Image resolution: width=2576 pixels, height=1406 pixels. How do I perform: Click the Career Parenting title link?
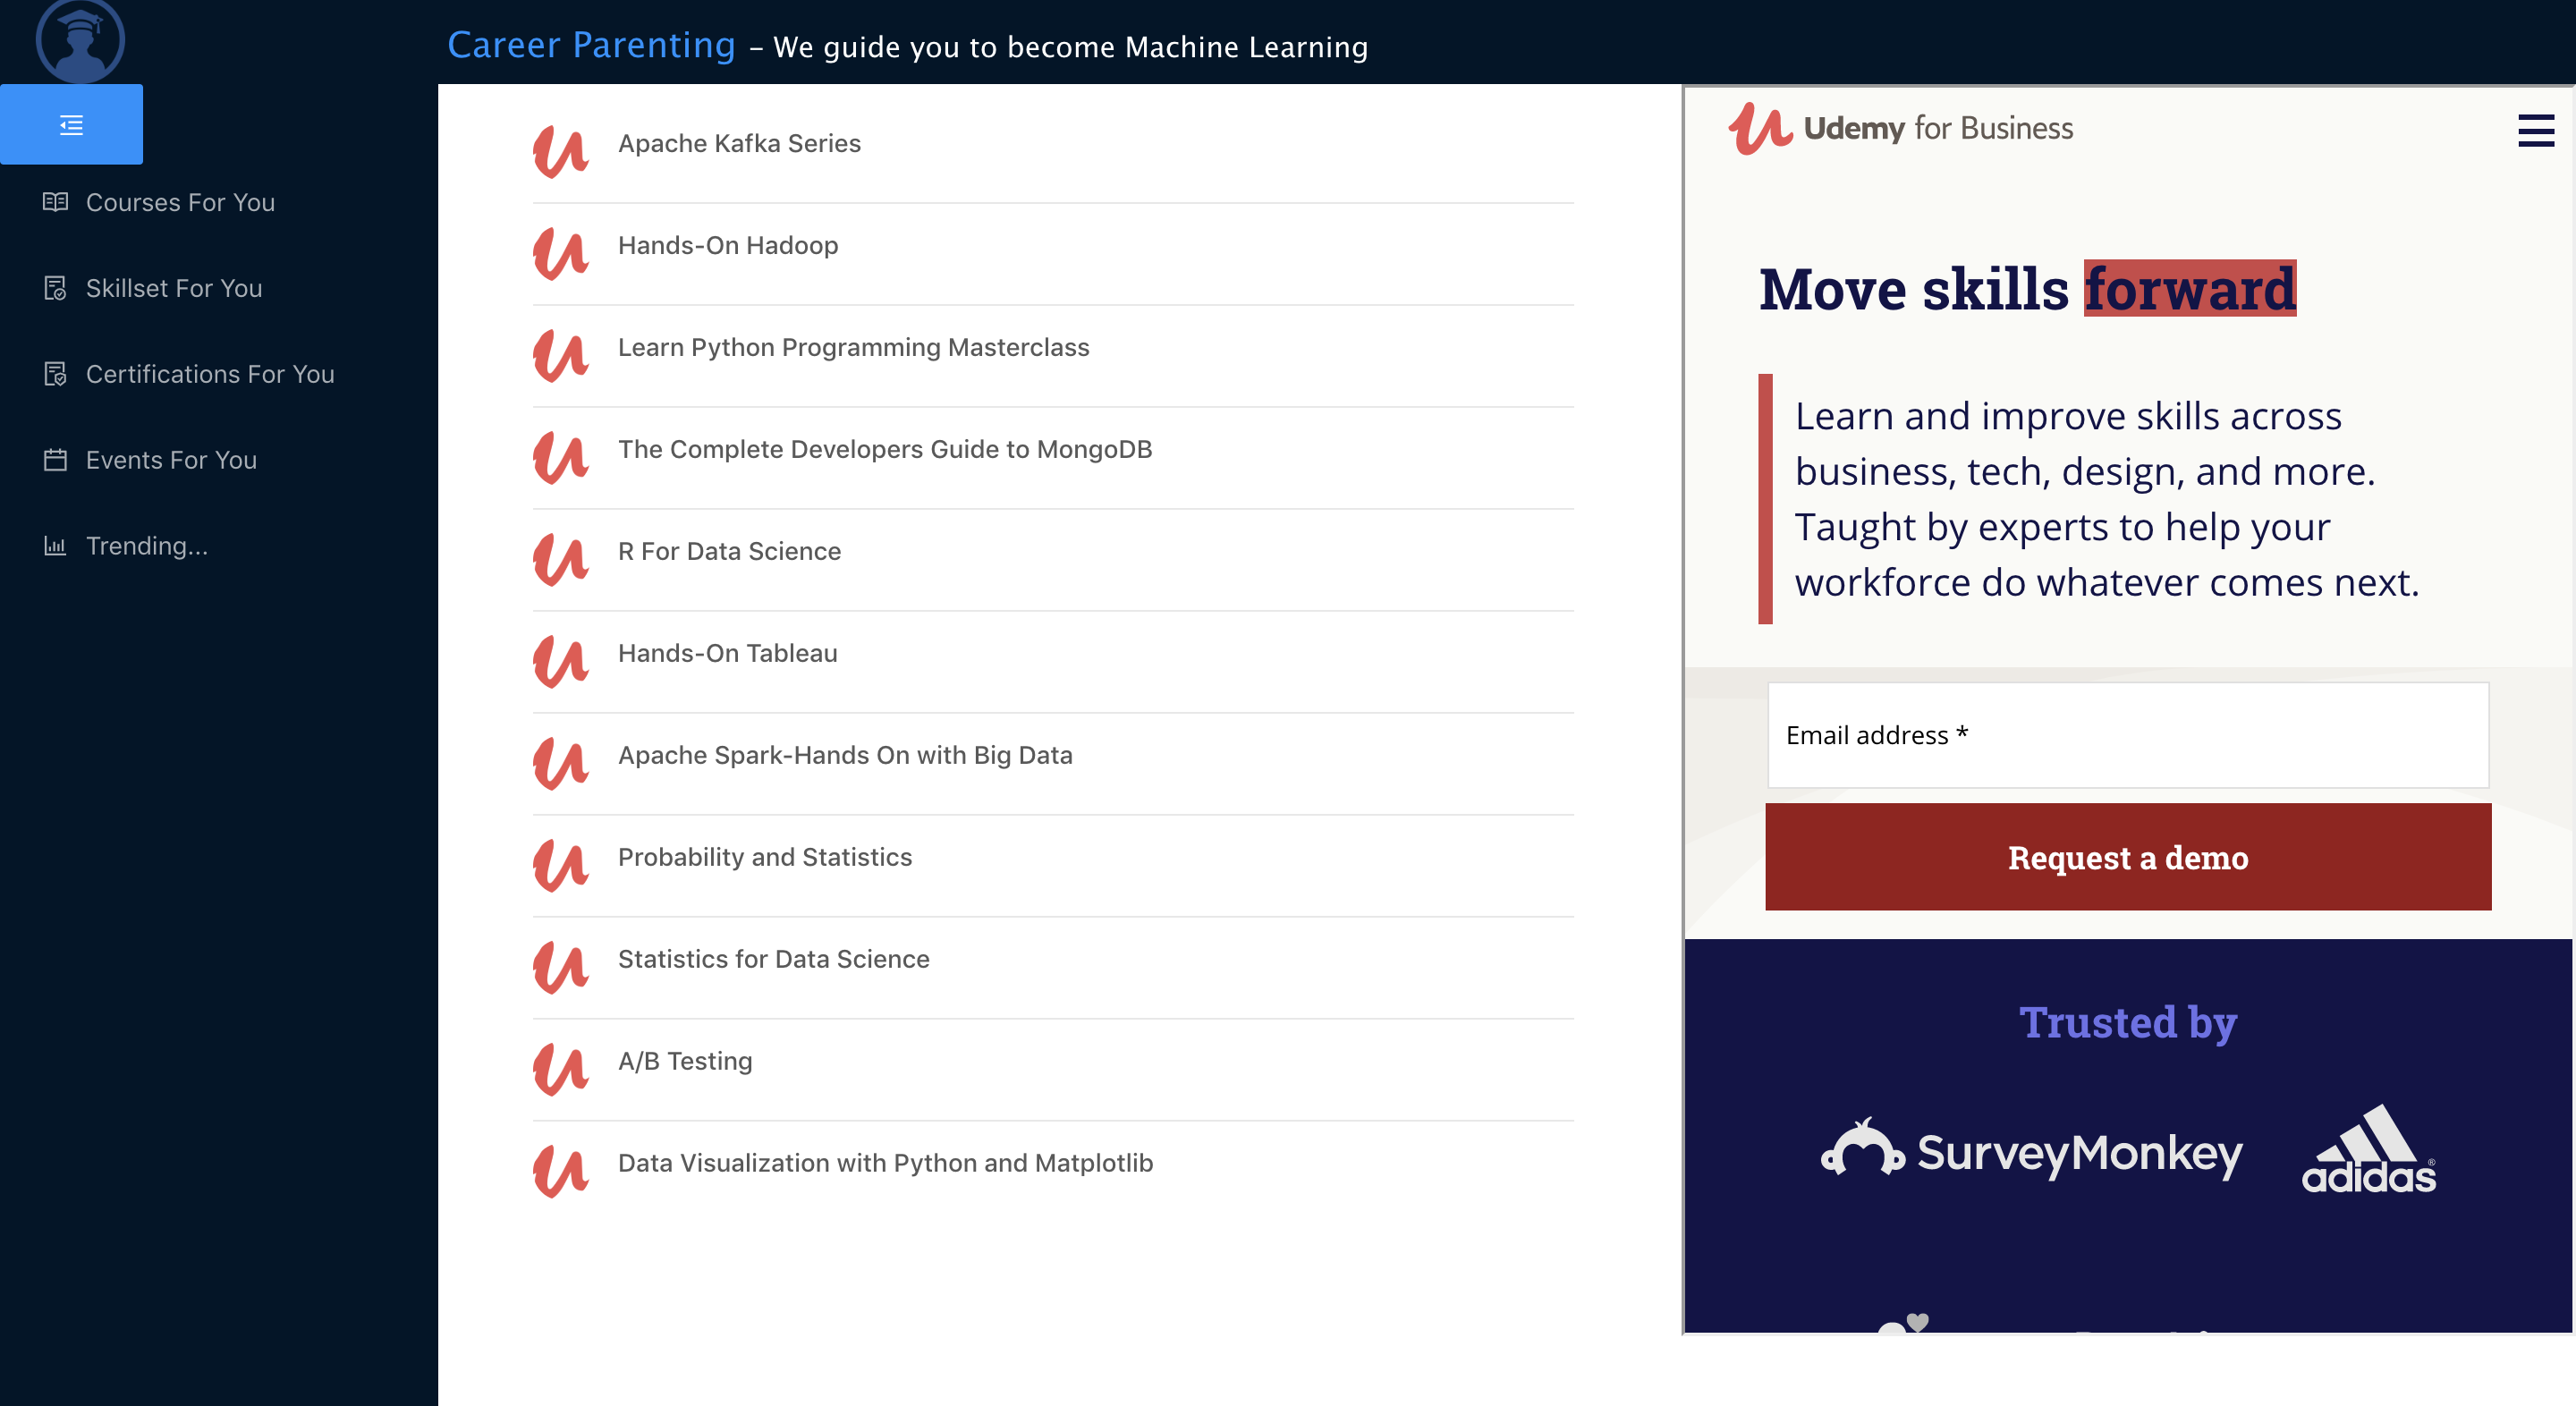[591, 45]
